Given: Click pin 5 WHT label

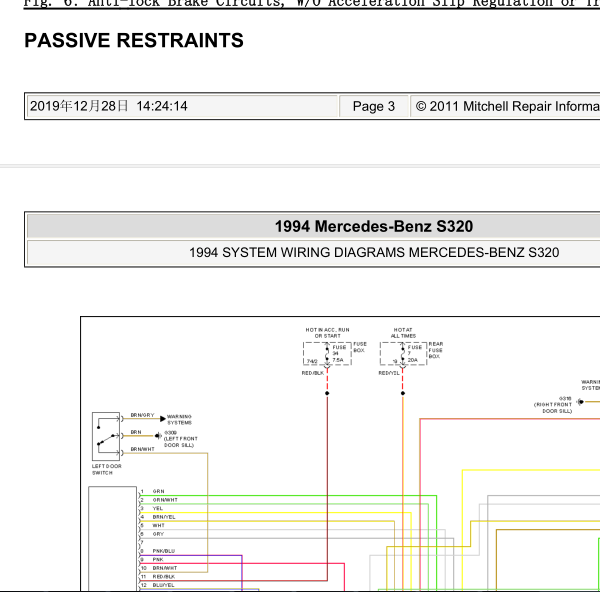Looking at the screenshot, I should click(x=158, y=525).
